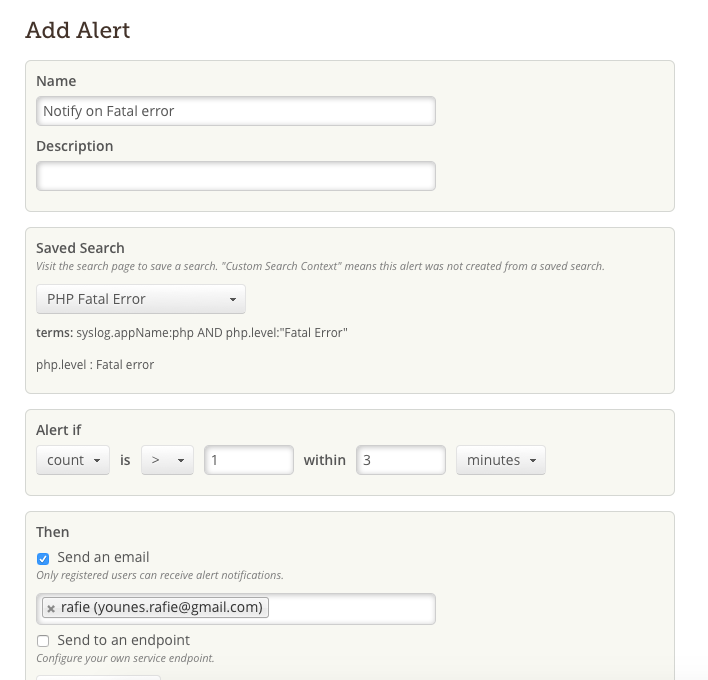This screenshot has width=708, height=680.
Task: Click the alert threshold value field
Action: (248, 460)
